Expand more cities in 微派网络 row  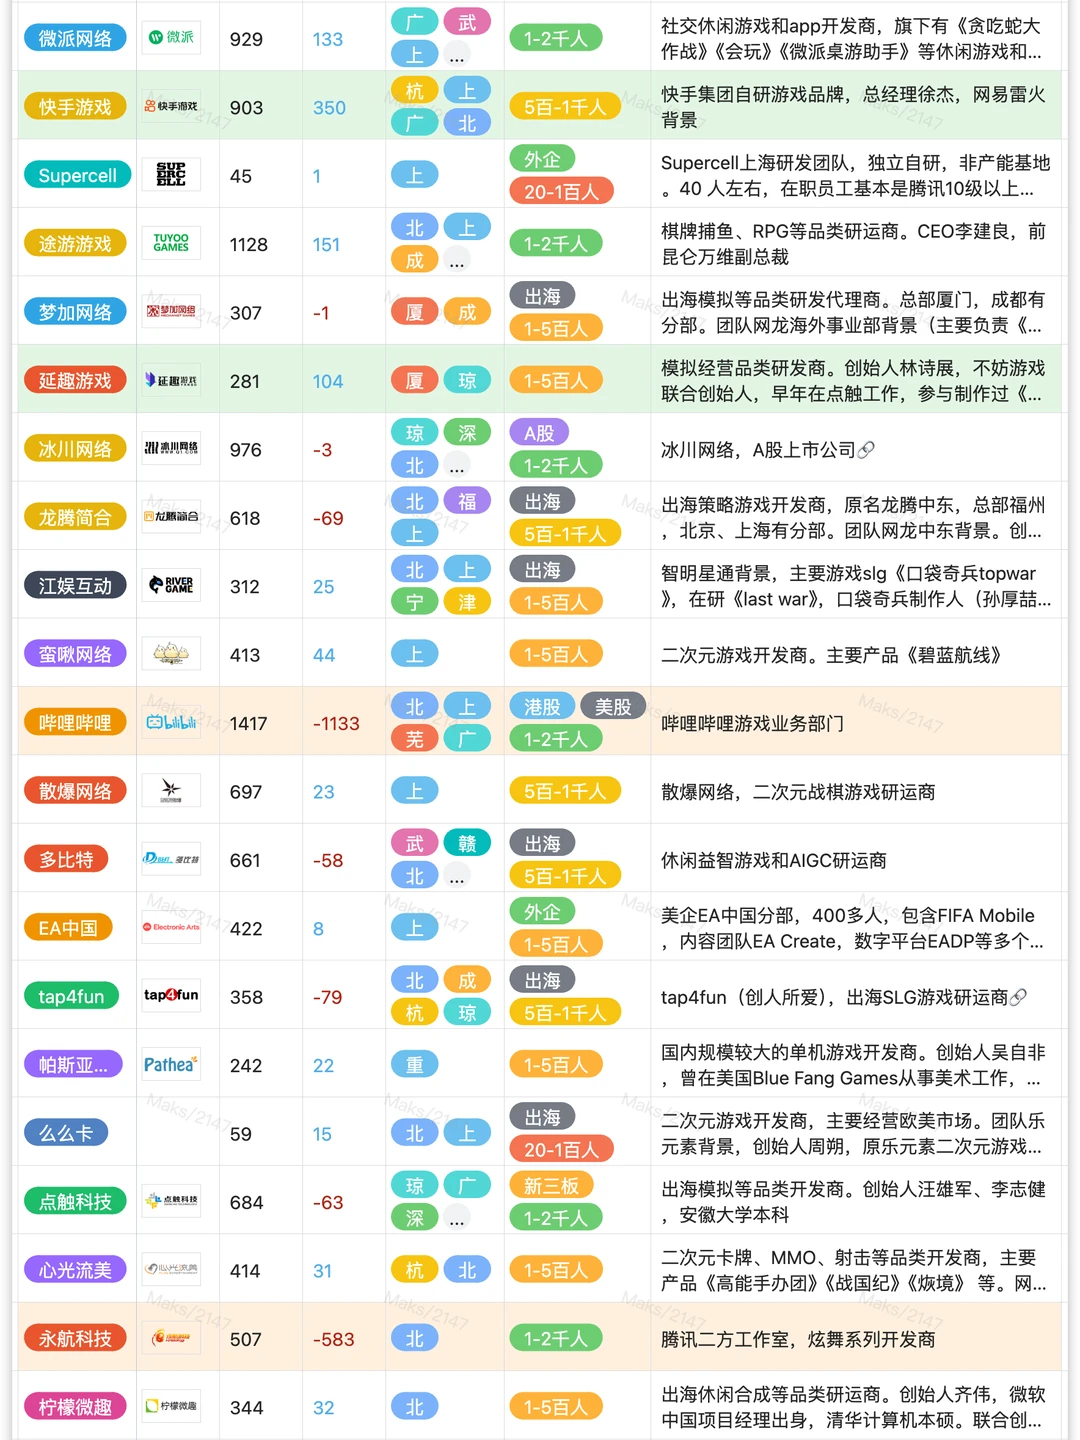pos(457,55)
